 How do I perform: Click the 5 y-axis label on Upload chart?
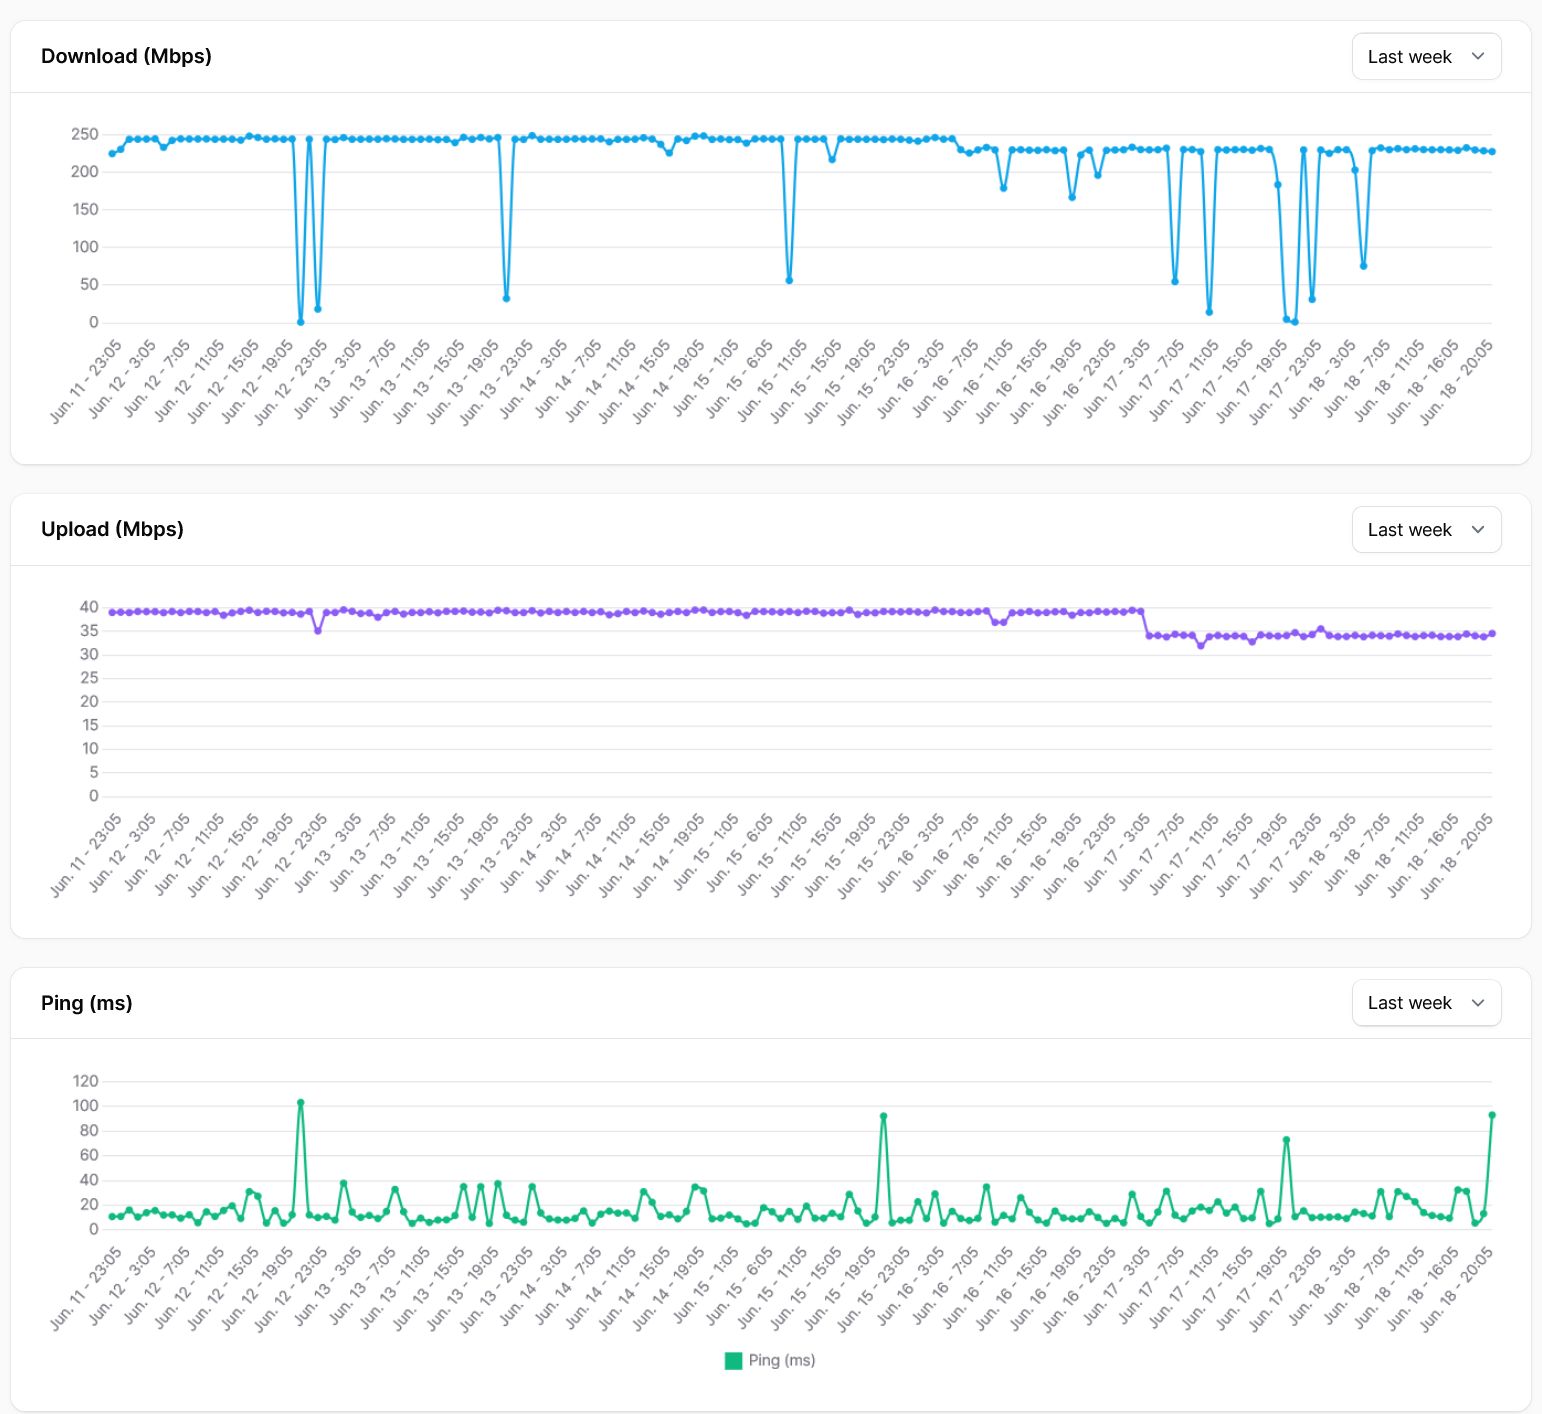click(94, 772)
